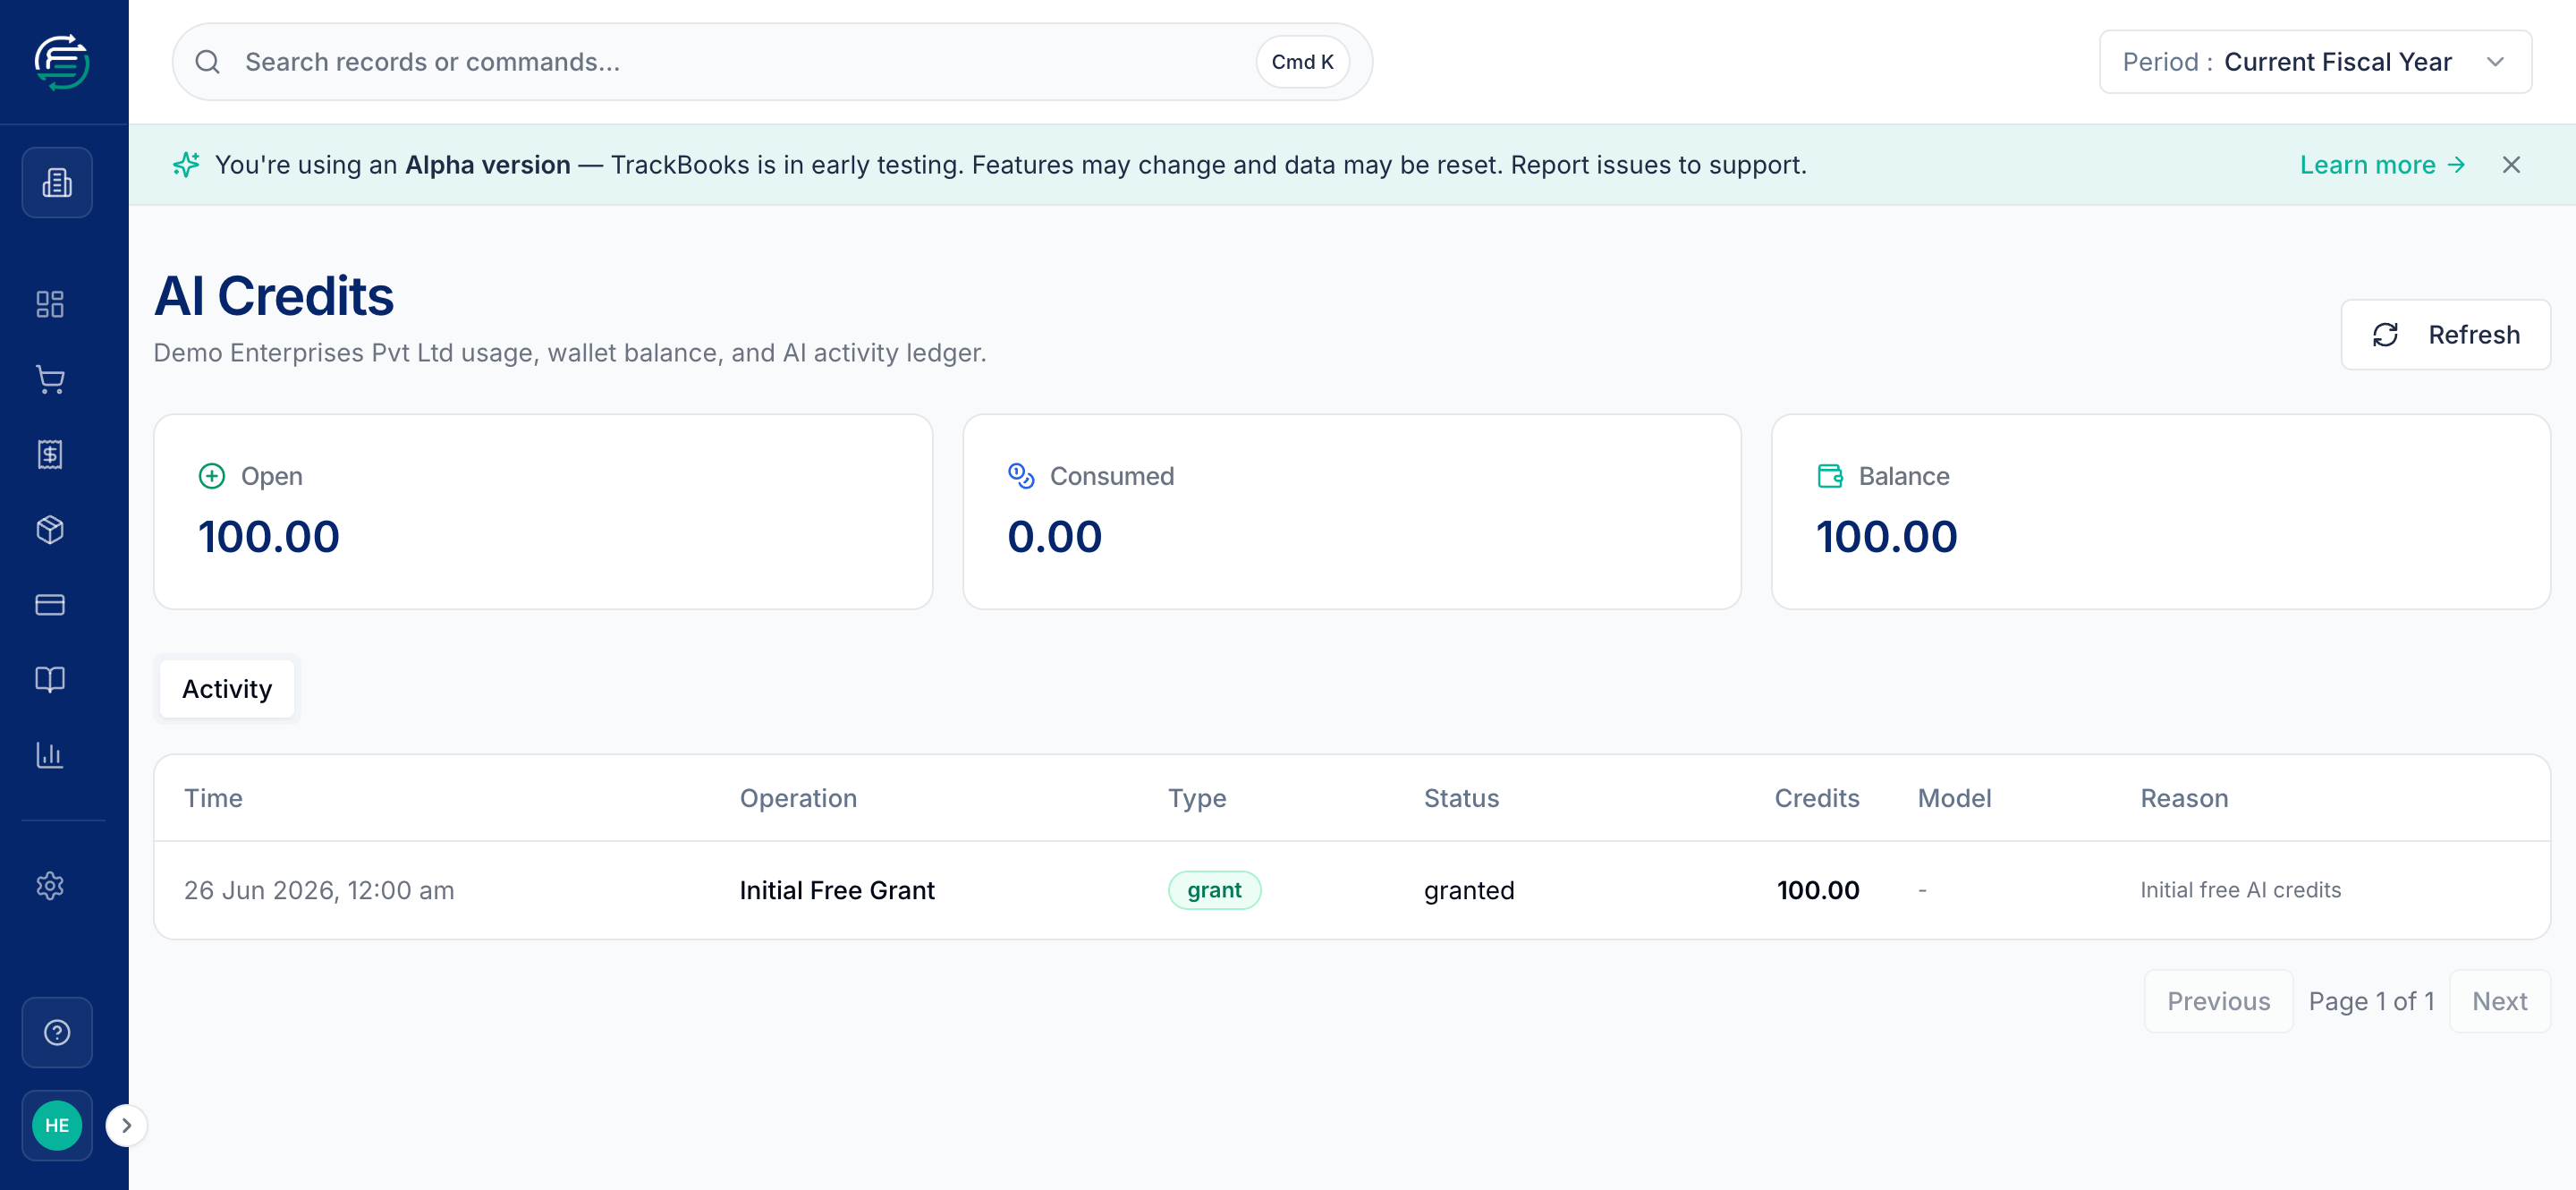
Task: Dismiss the Alpha version banner
Action: [x=2511, y=165]
